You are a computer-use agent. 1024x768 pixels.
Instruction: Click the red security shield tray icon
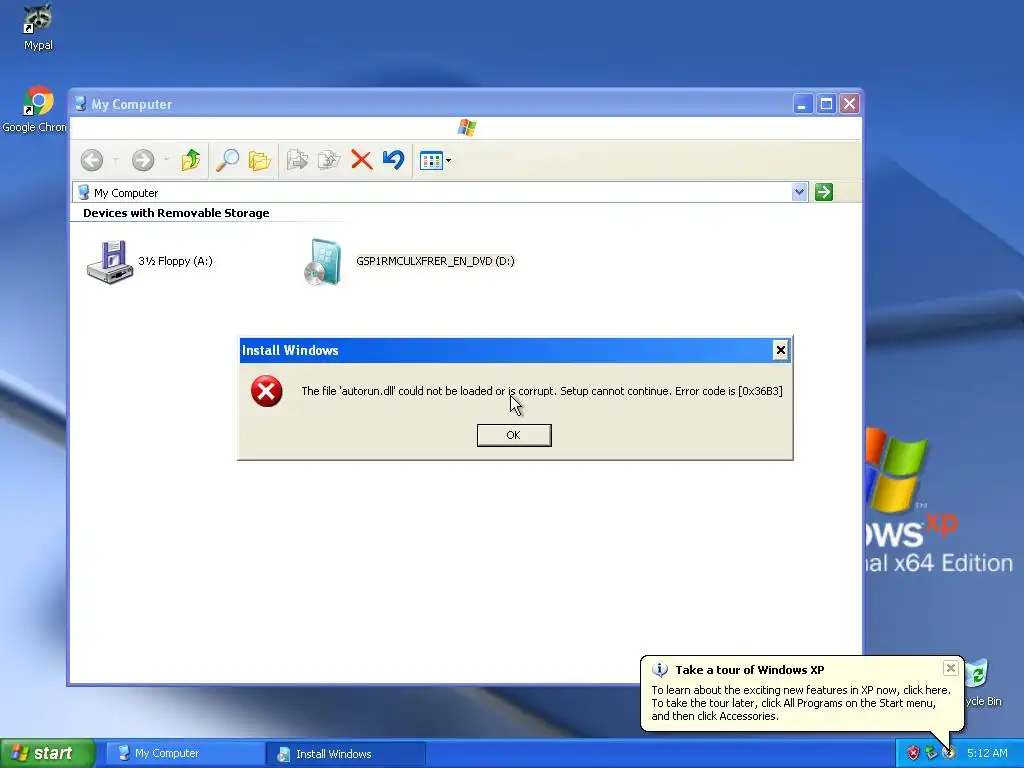(x=913, y=754)
